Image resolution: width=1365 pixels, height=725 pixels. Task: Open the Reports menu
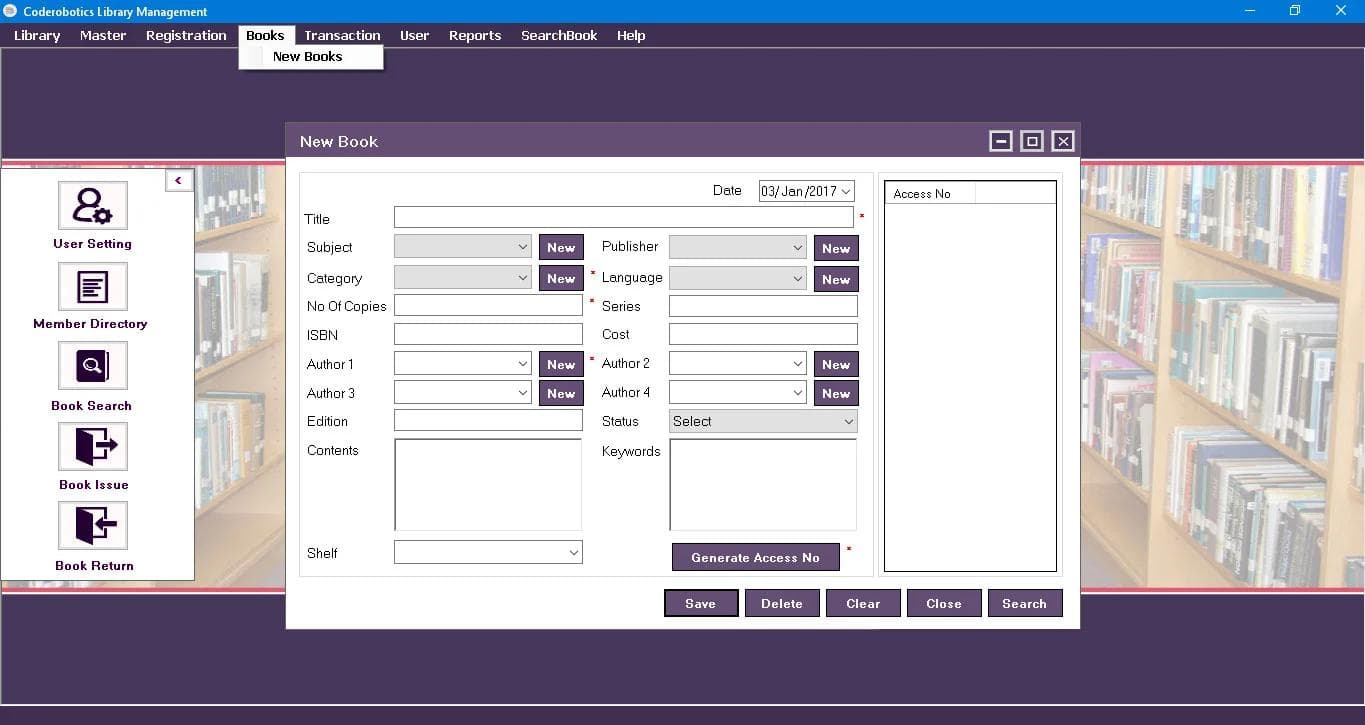(x=474, y=35)
